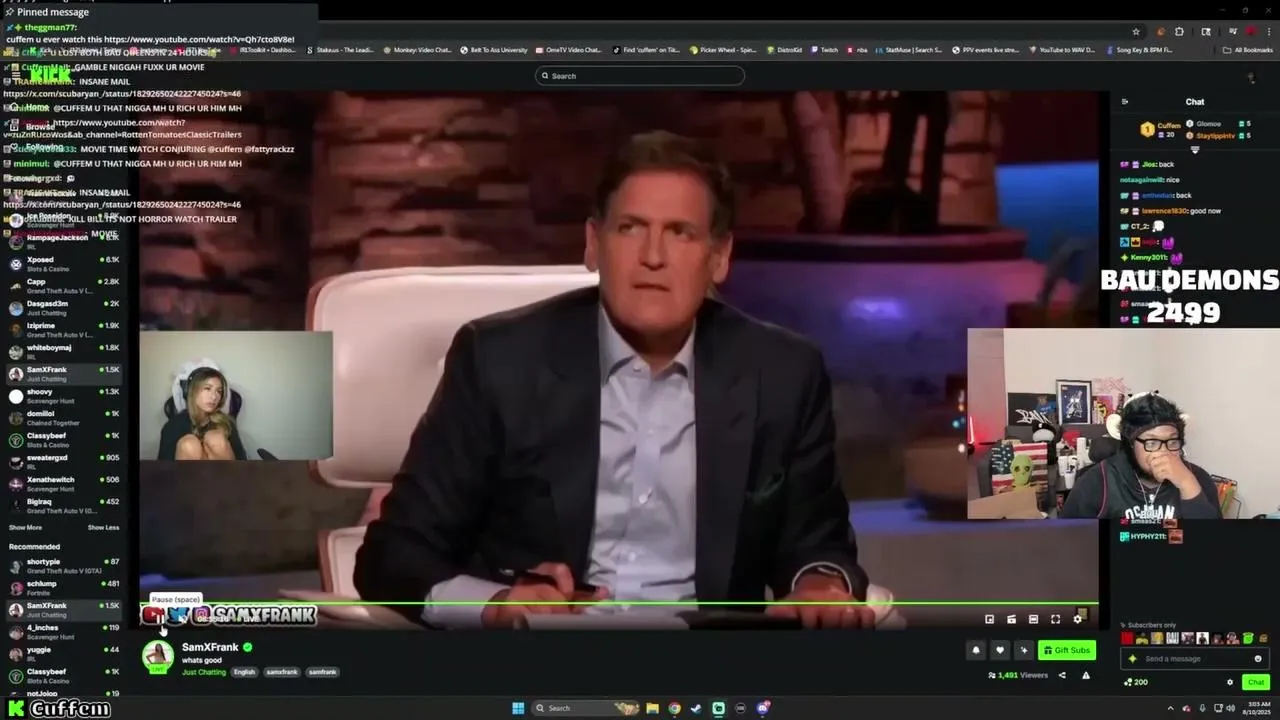This screenshot has height=720, width=1280.
Task: Open recommended channel schlump
Action: click(62, 587)
